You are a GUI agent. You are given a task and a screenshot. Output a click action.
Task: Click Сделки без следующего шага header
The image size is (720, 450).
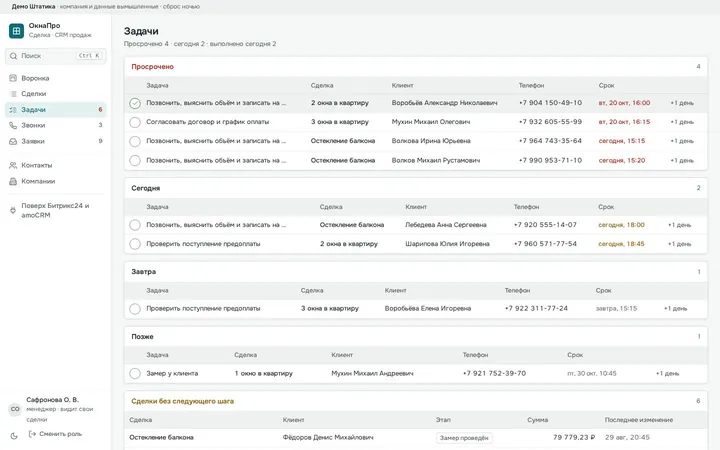click(x=182, y=401)
